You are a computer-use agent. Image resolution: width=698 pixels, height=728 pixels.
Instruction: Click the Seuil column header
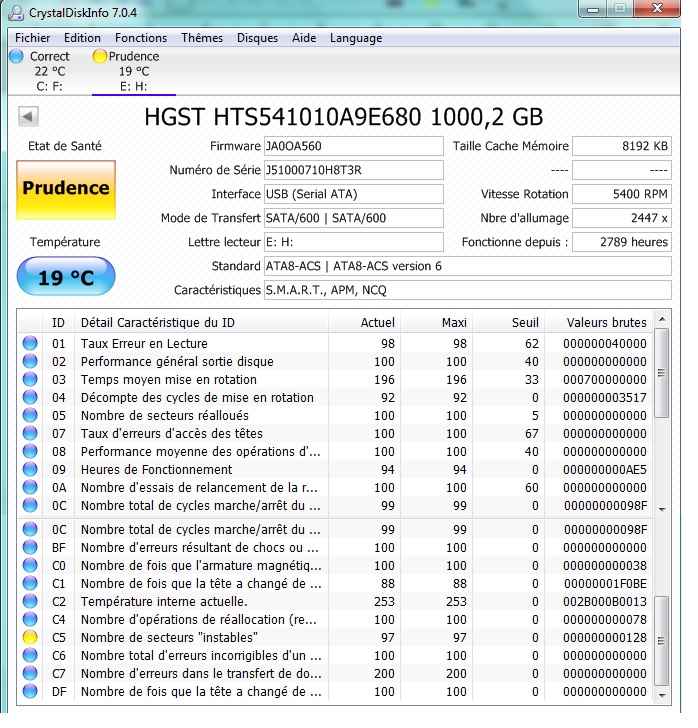point(509,323)
